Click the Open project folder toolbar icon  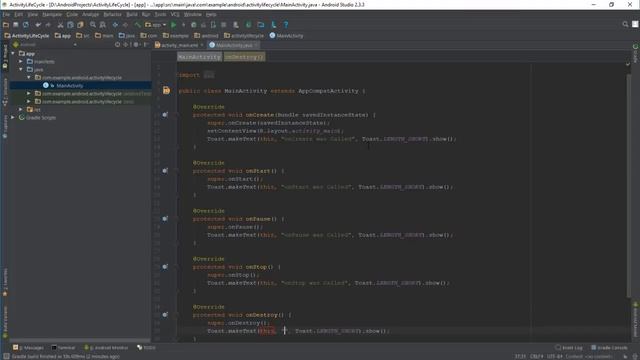click(x=6, y=25)
